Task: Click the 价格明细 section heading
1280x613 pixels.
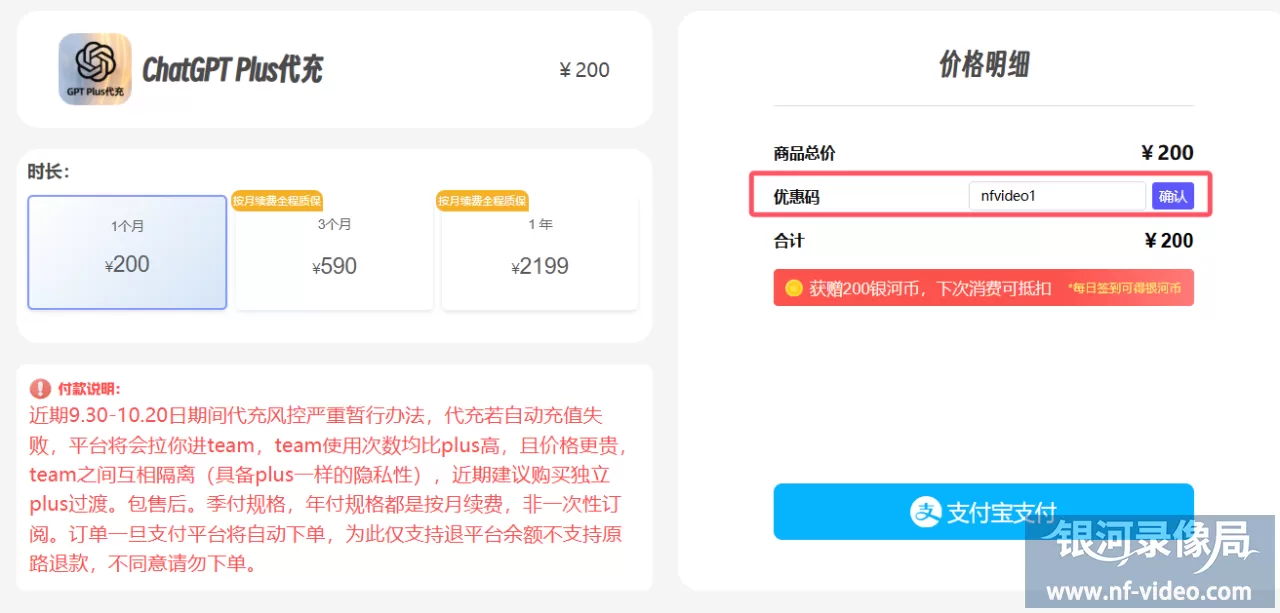Action: (x=983, y=62)
